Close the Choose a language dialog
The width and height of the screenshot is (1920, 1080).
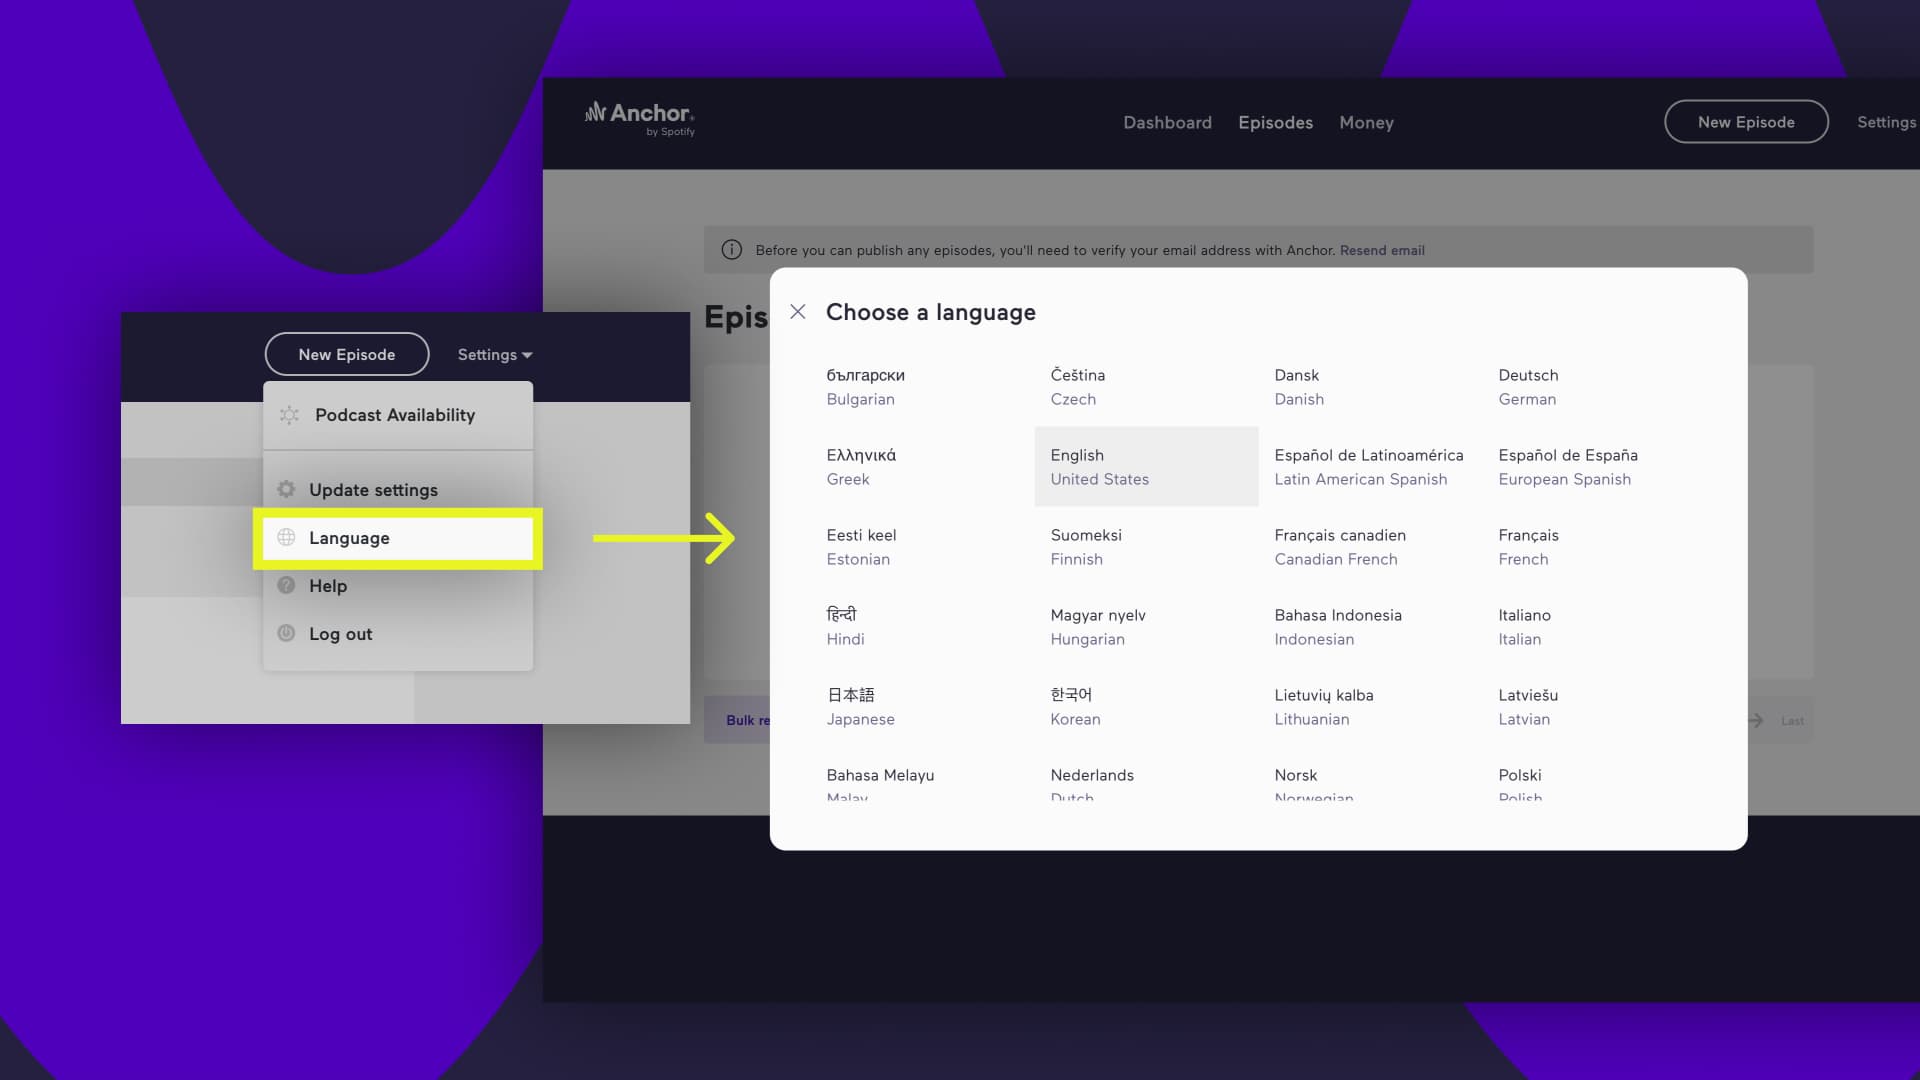[797, 312]
